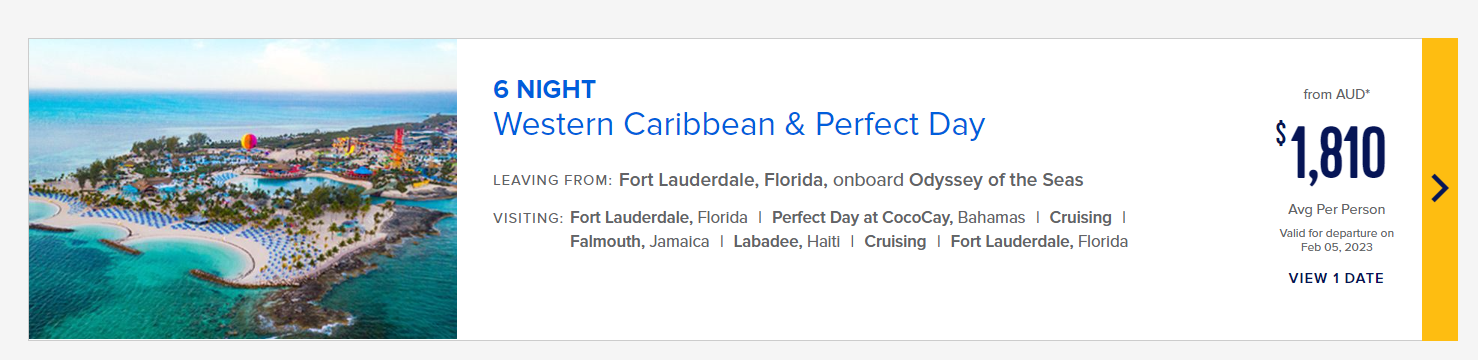Image resolution: width=1478 pixels, height=360 pixels.
Task: Click the VIEW 1 DATE link
Action: [x=1336, y=278]
